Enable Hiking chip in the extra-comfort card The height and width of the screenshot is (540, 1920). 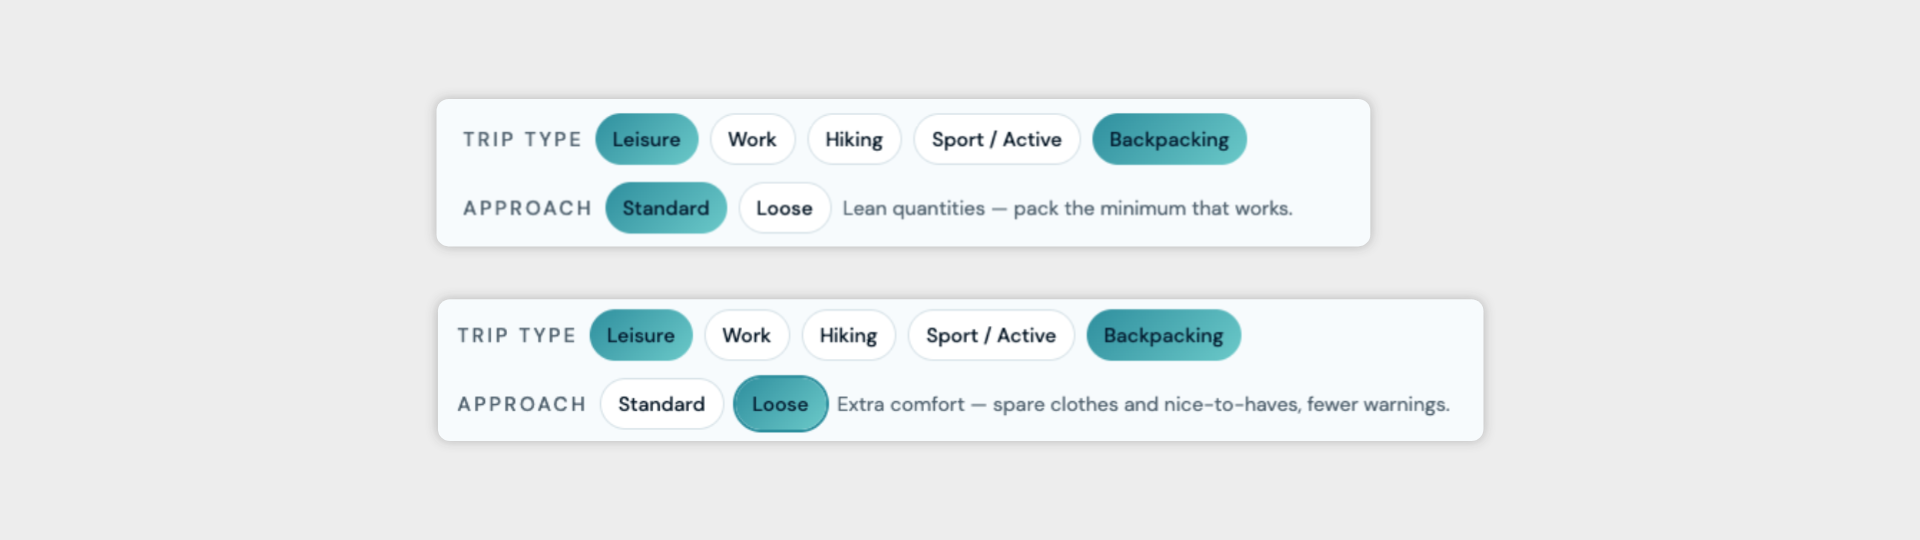coord(848,335)
